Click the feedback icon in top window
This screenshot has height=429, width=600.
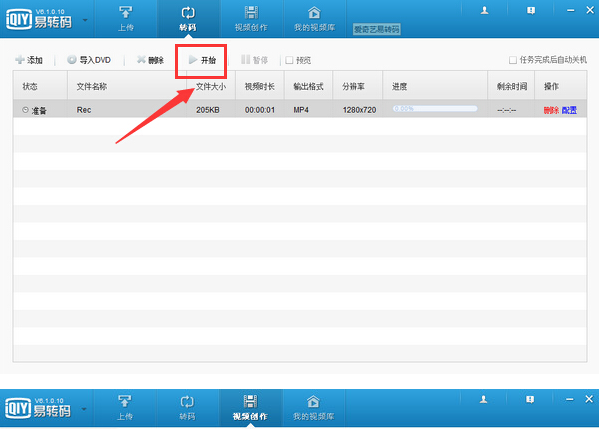coord(531,10)
